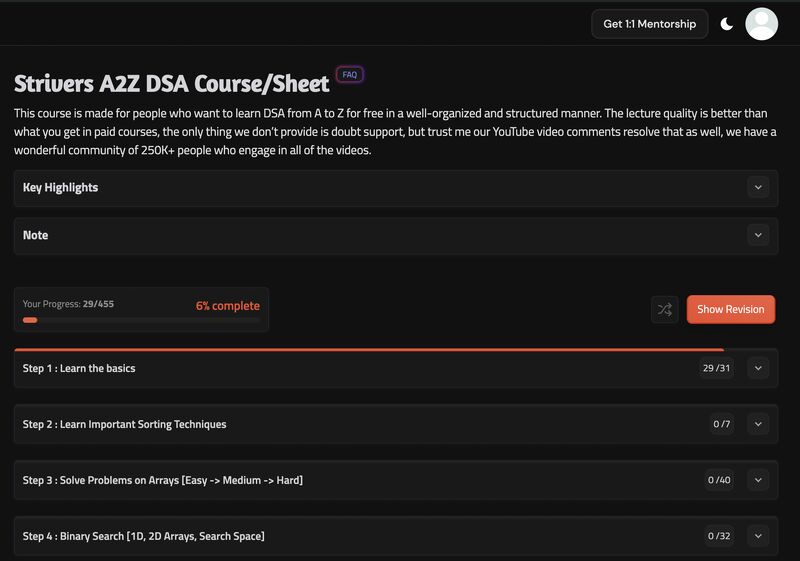Image resolution: width=800 pixels, height=561 pixels.
Task: Expand Step 4 chevron arrow
Action: point(758,536)
